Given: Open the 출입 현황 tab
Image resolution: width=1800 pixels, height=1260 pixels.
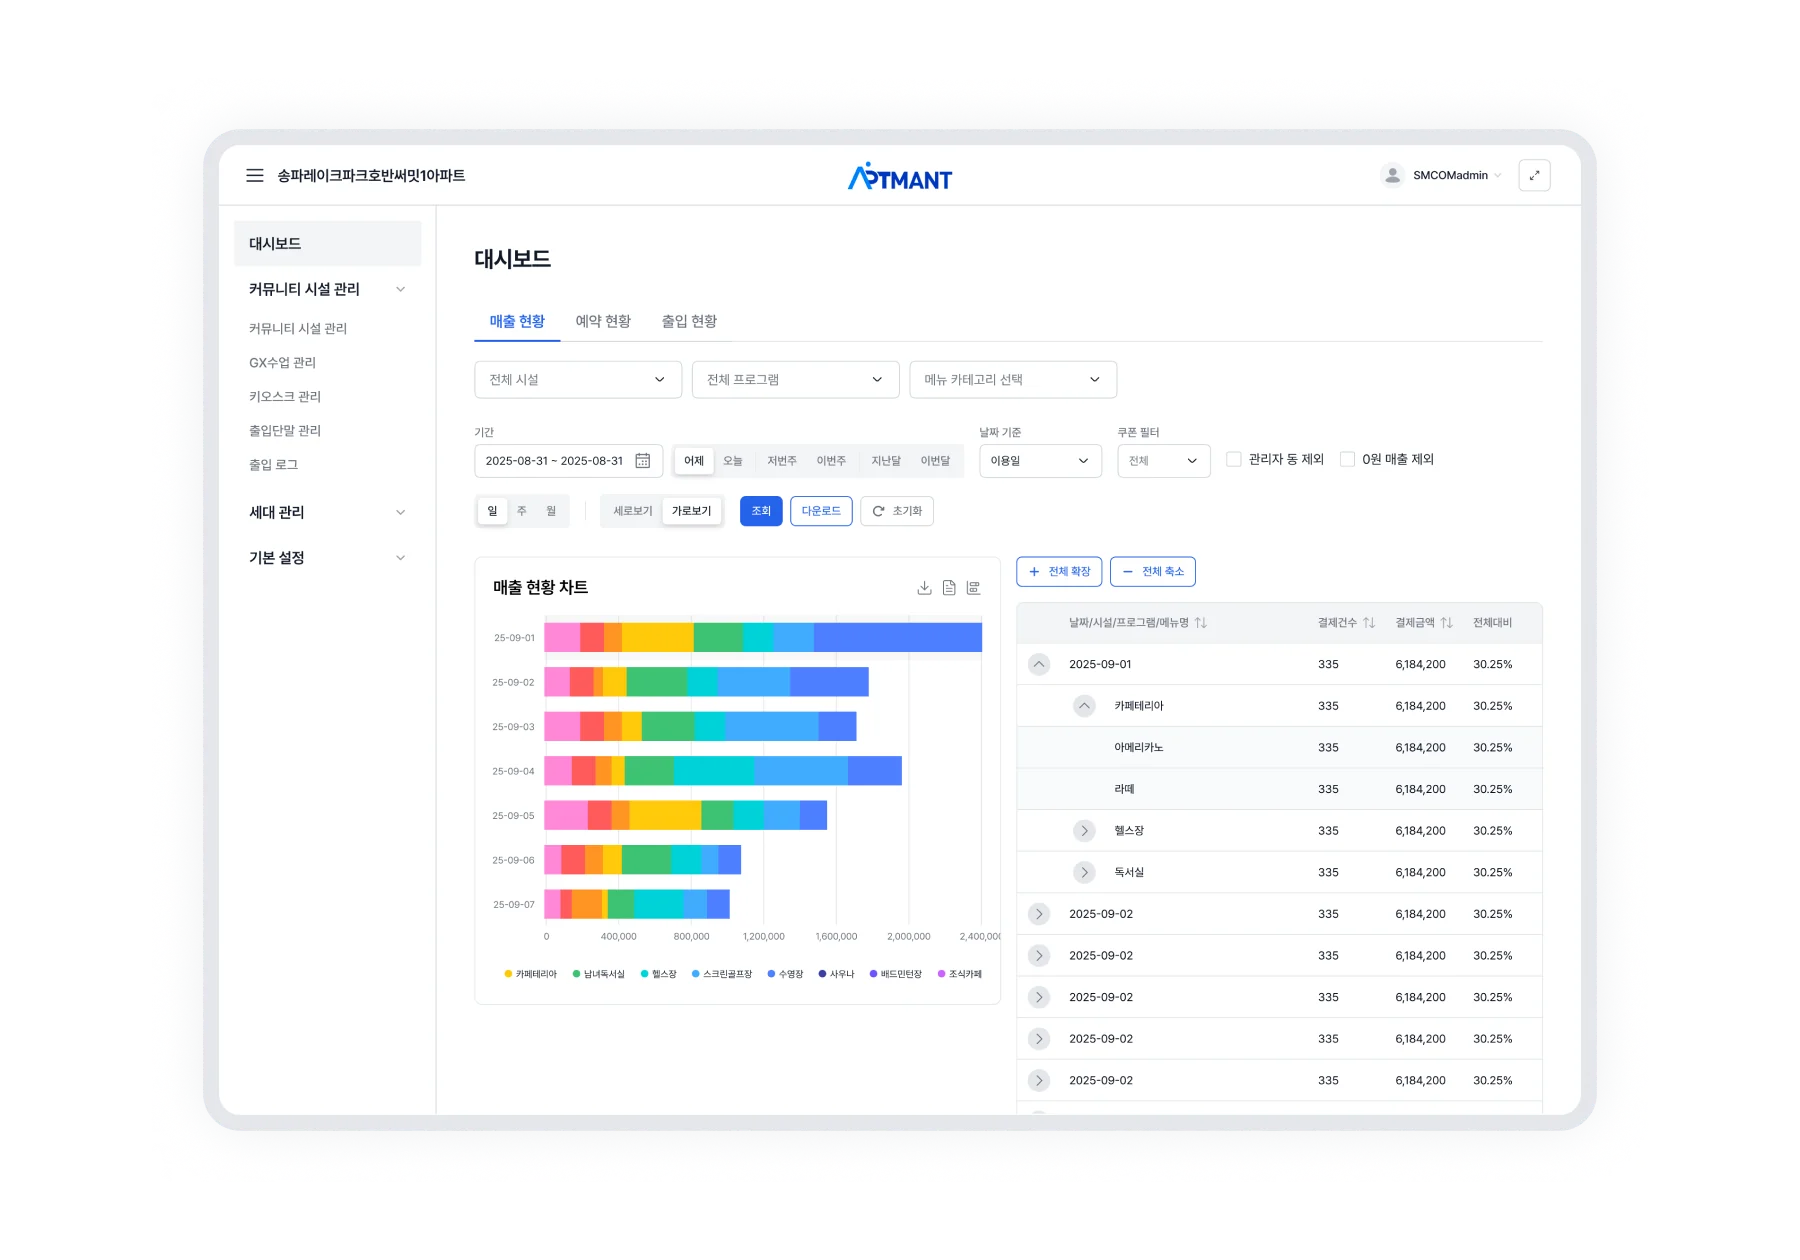Looking at the screenshot, I should click(689, 321).
